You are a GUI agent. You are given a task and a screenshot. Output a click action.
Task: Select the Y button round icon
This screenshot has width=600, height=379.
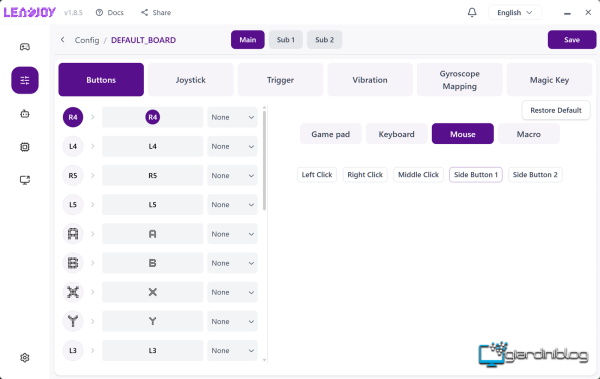click(73, 321)
